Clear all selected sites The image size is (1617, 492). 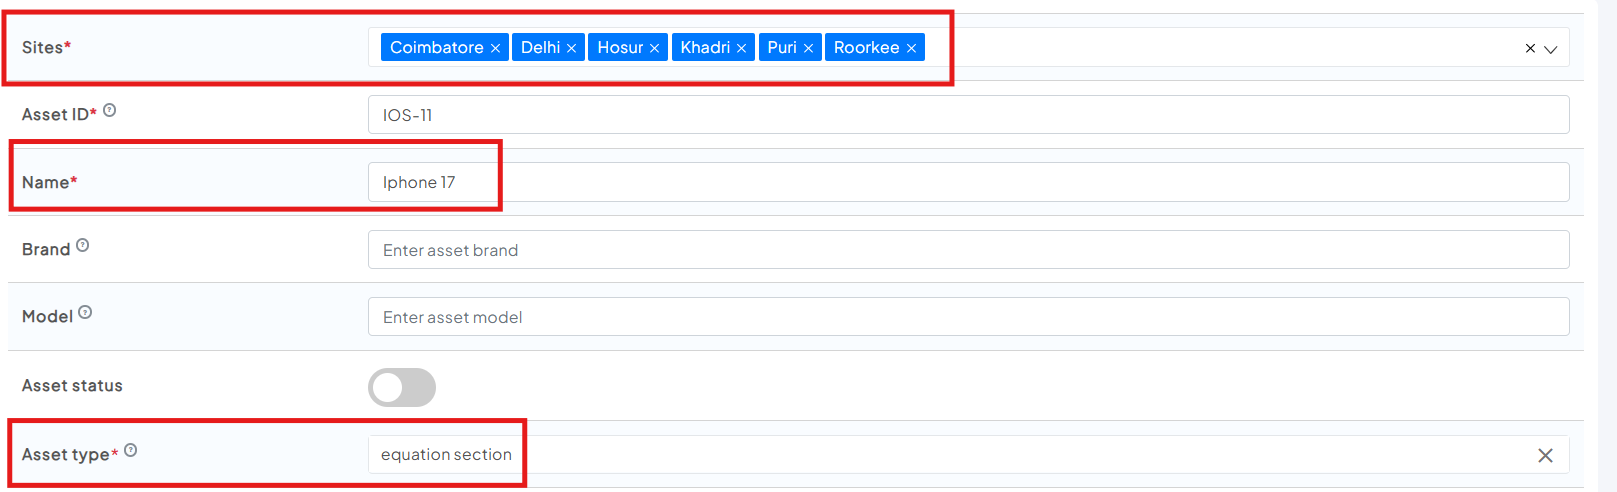pos(1529,48)
